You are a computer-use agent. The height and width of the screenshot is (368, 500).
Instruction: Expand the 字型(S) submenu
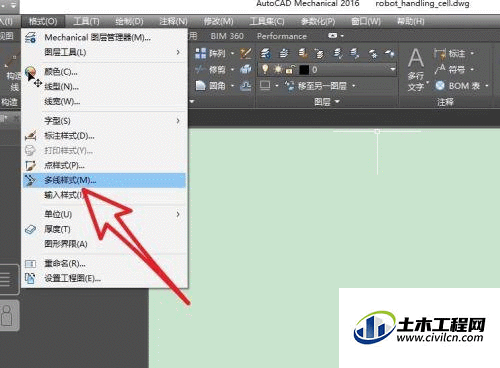(x=104, y=121)
